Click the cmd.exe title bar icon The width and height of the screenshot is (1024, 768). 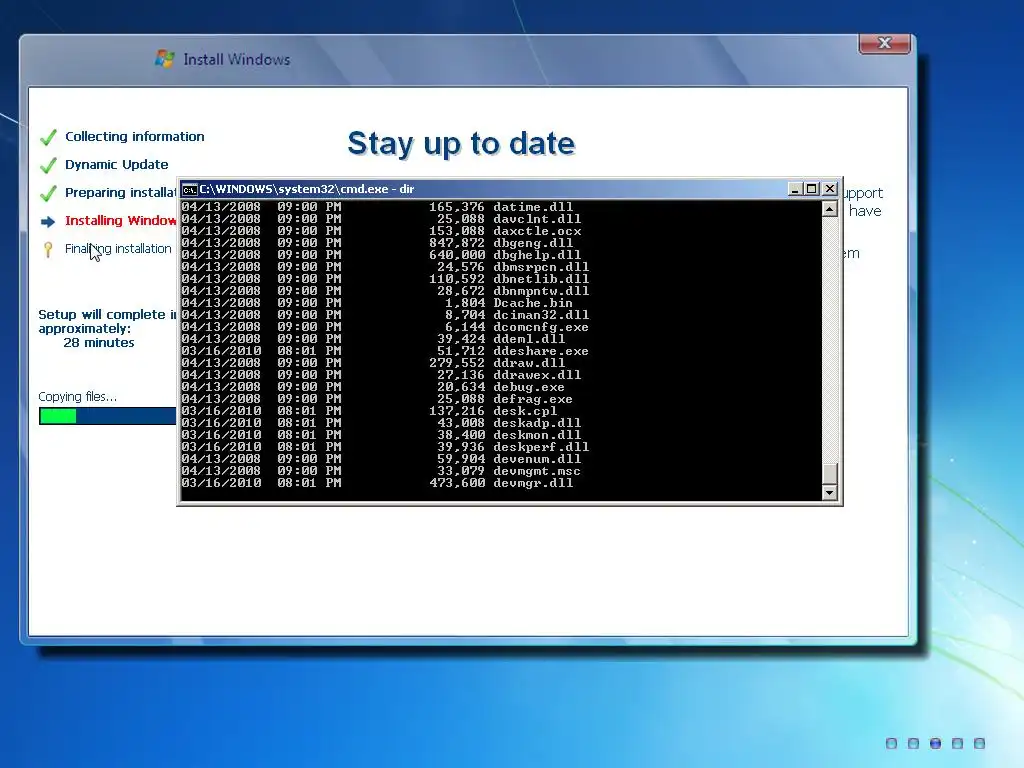(189, 189)
